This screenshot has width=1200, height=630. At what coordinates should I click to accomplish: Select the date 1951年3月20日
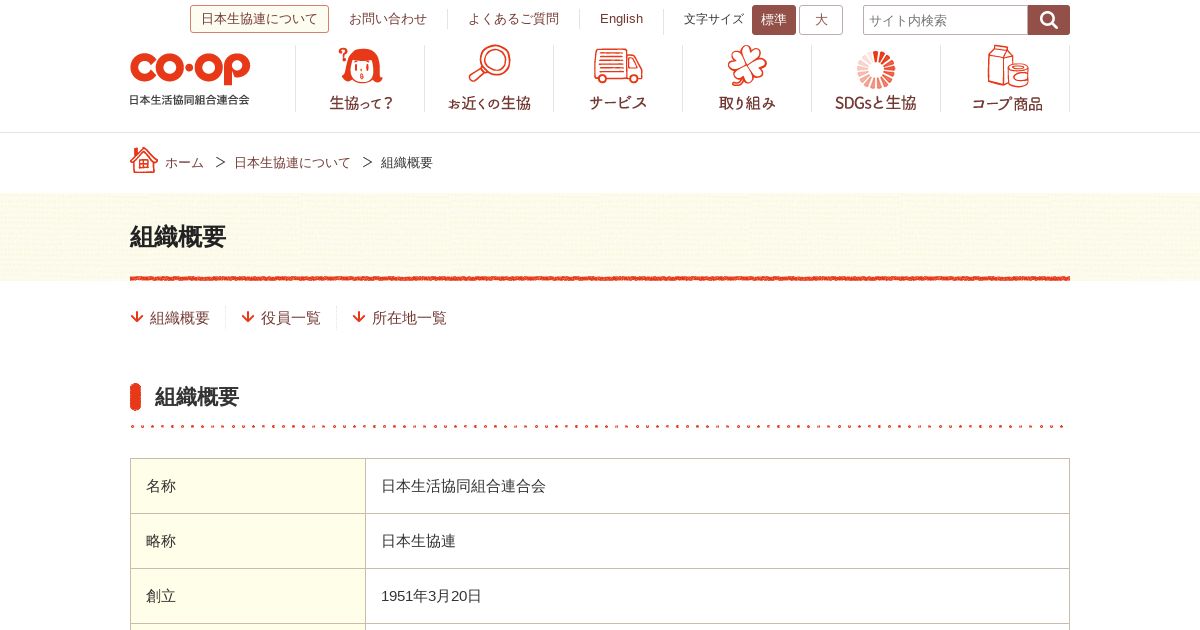coord(431,596)
